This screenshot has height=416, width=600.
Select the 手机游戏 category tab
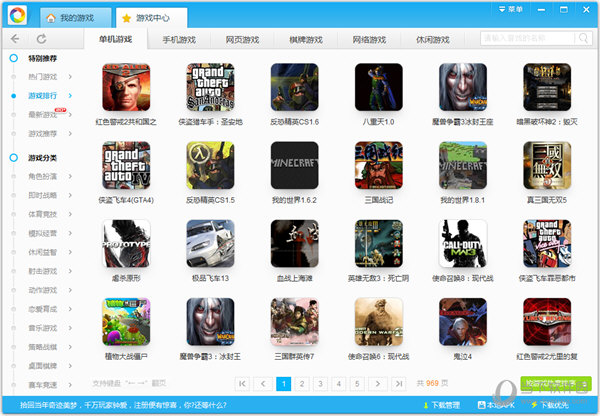(179, 40)
